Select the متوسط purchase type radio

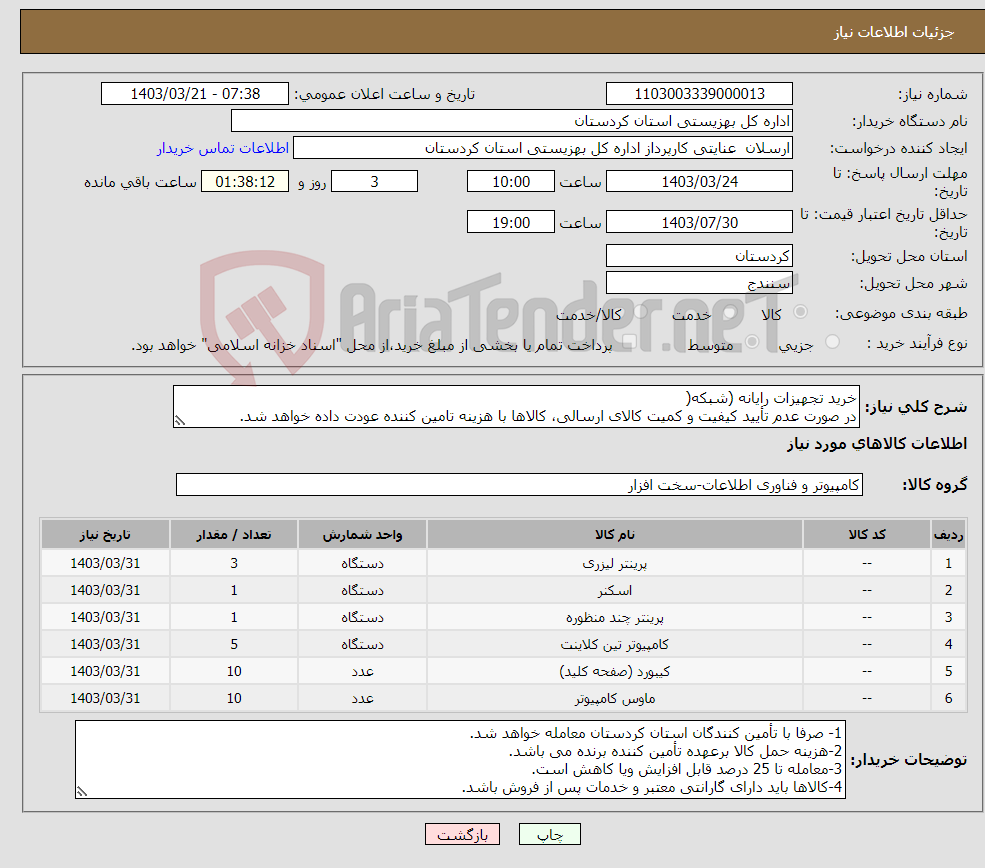(752, 342)
